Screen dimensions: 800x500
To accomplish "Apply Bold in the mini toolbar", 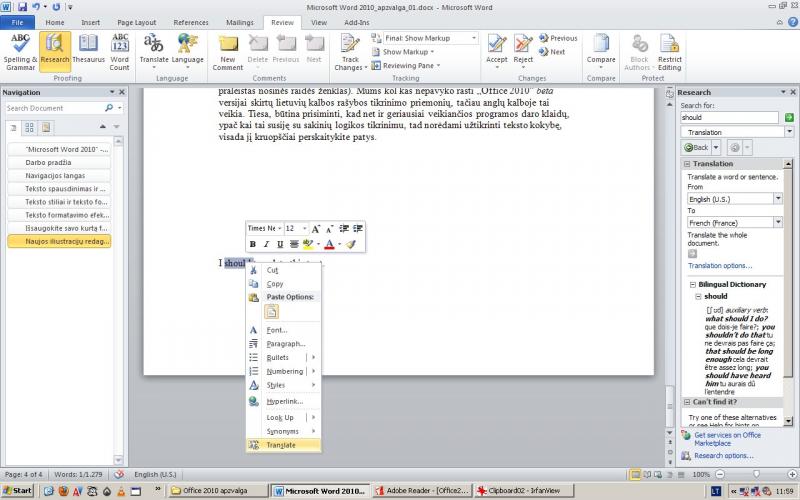I will (253, 244).
